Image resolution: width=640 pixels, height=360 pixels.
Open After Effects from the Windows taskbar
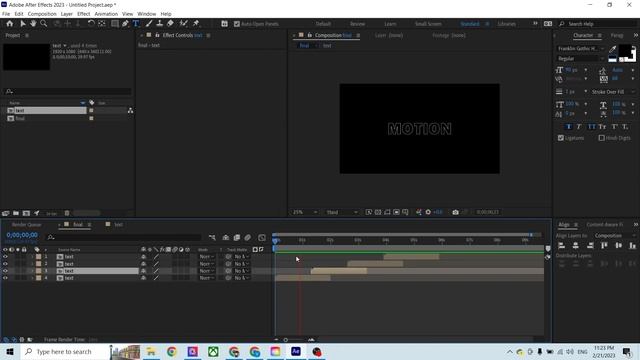point(296,351)
